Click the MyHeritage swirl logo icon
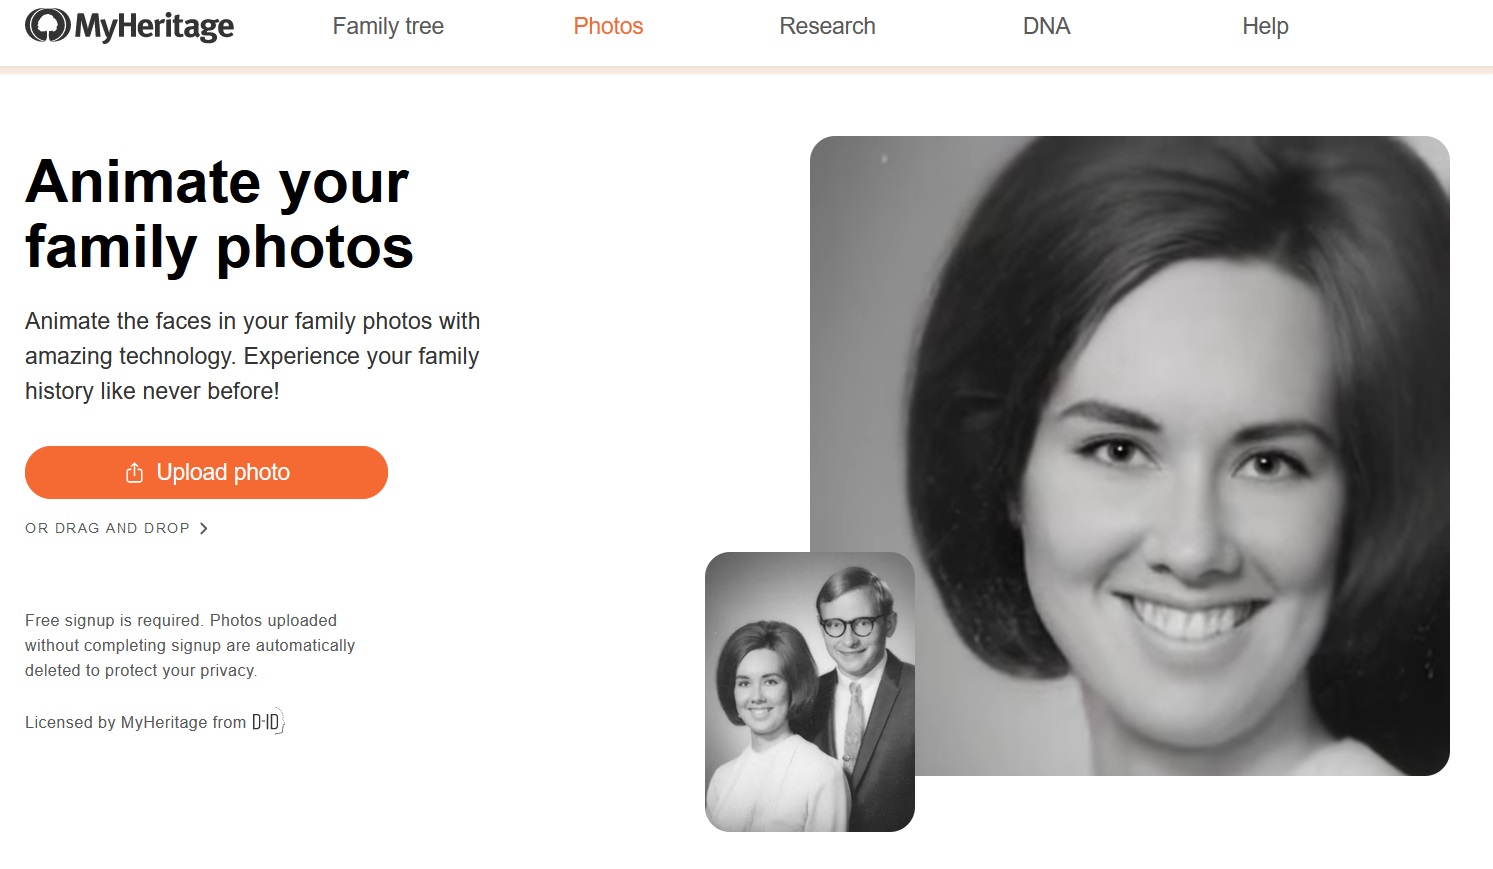Screen dimensions: 1493x869 47,26
